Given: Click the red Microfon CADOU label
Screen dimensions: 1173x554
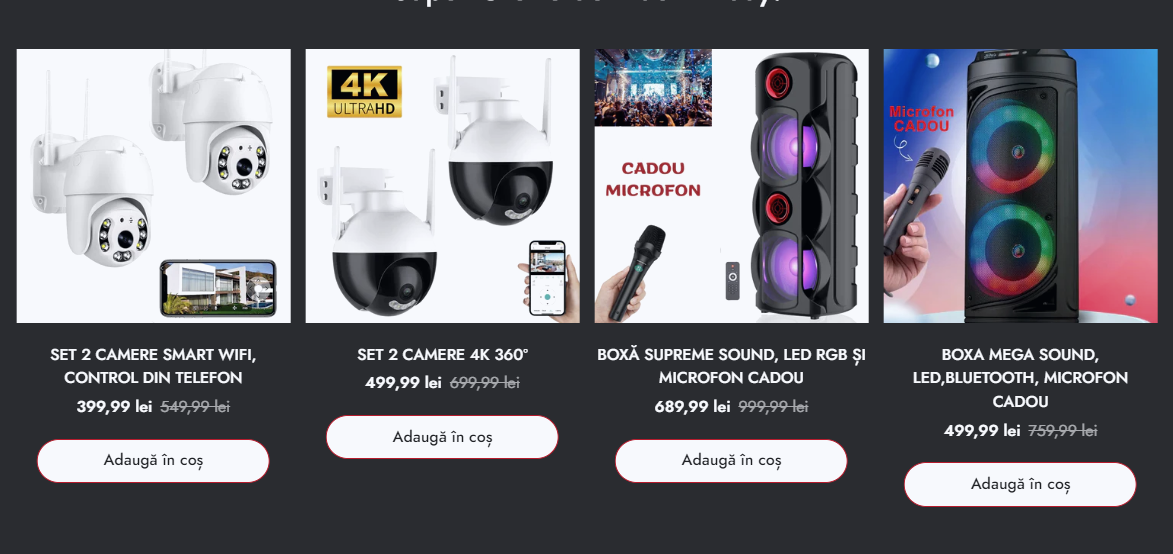Looking at the screenshot, I should tap(921, 119).
